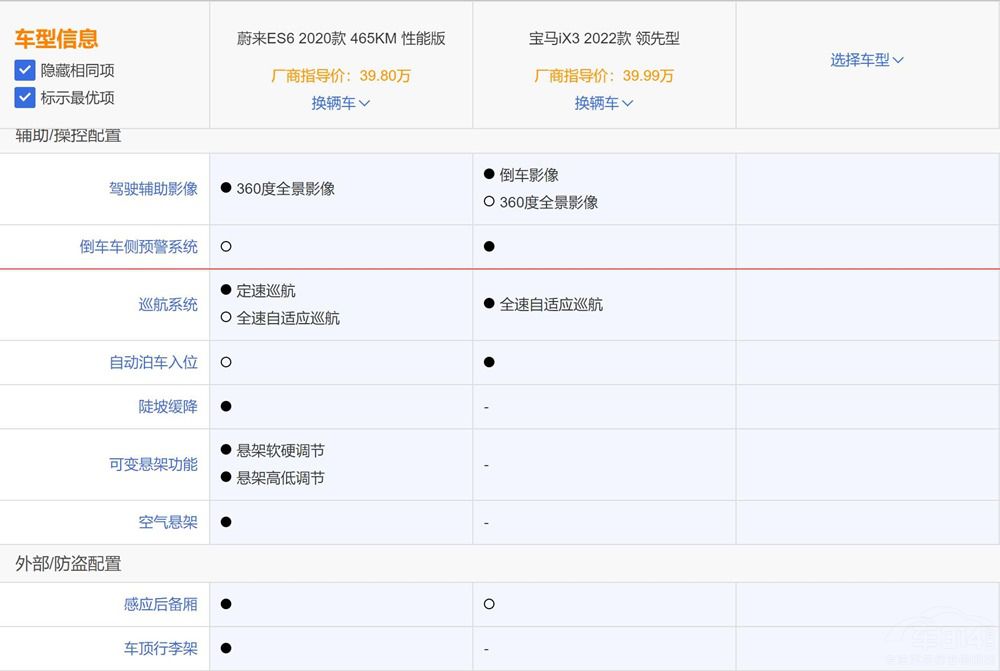Click the 驾驶辅助影像 row label
The image size is (1000, 671).
click(153, 189)
